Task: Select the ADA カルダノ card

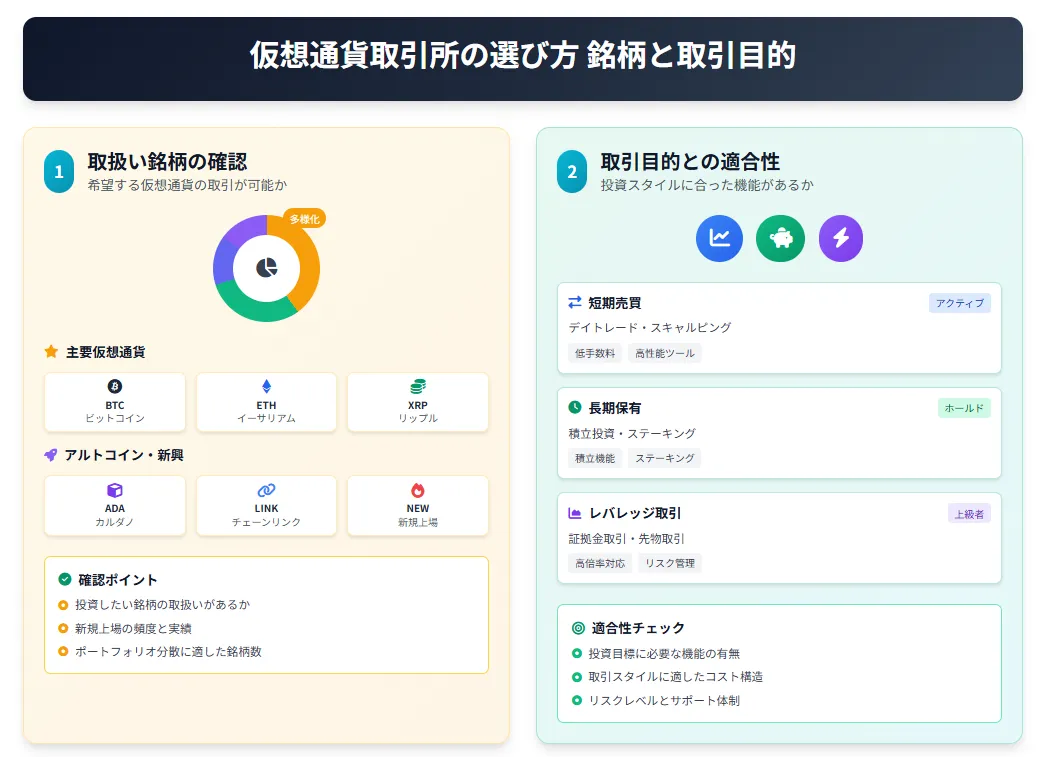Action: [115, 506]
